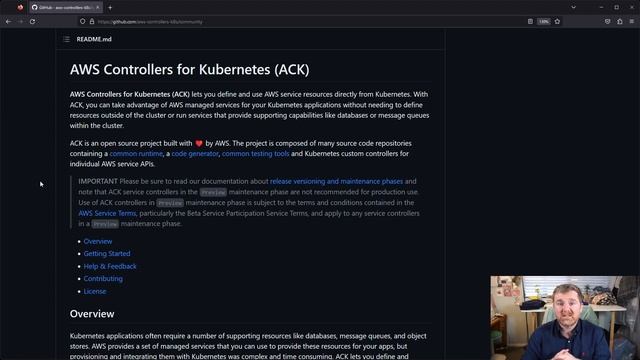Image resolution: width=640 pixels, height=360 pixels.
Task: Go to License section link
Action: pos(95,291)
